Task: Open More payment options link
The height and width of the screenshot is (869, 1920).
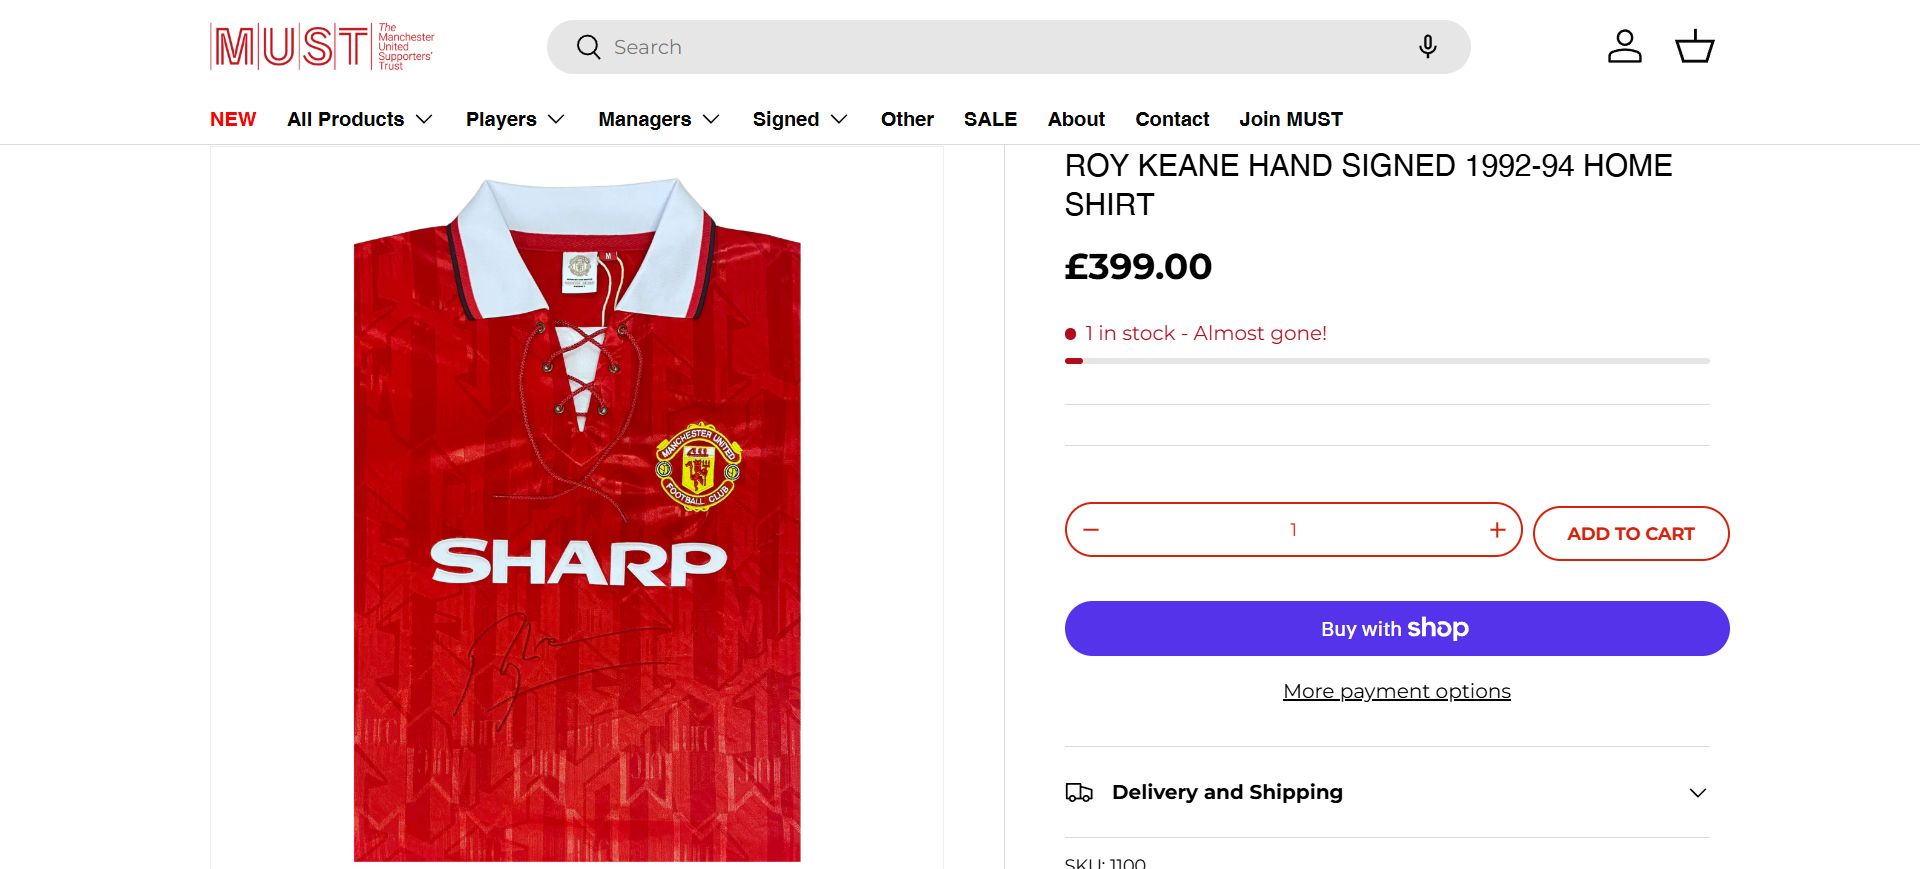Action: coord(1396,691)
